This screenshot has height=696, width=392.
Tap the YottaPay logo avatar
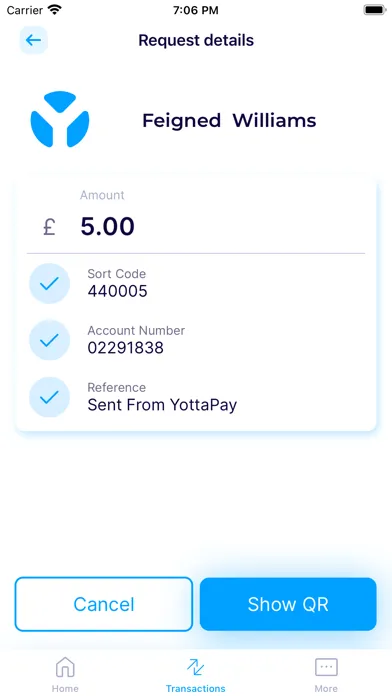(60, 119)
